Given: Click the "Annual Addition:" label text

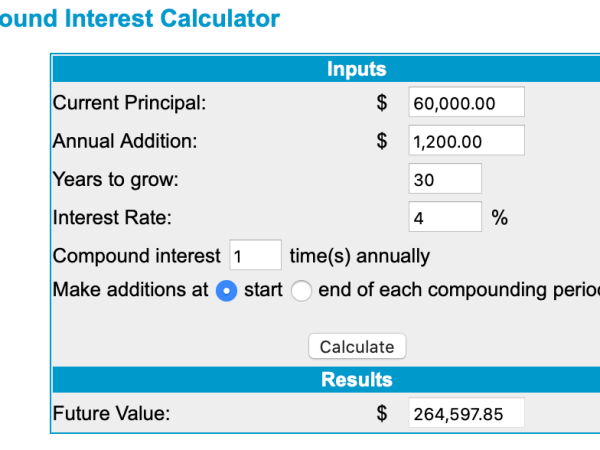Looking at the screenshot, I should pyautogui.click(x=124, y=141).
